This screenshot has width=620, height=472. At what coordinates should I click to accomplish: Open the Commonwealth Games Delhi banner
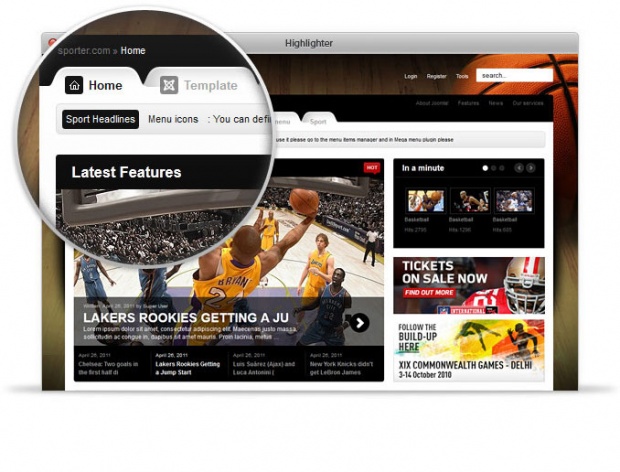(469, 350)
